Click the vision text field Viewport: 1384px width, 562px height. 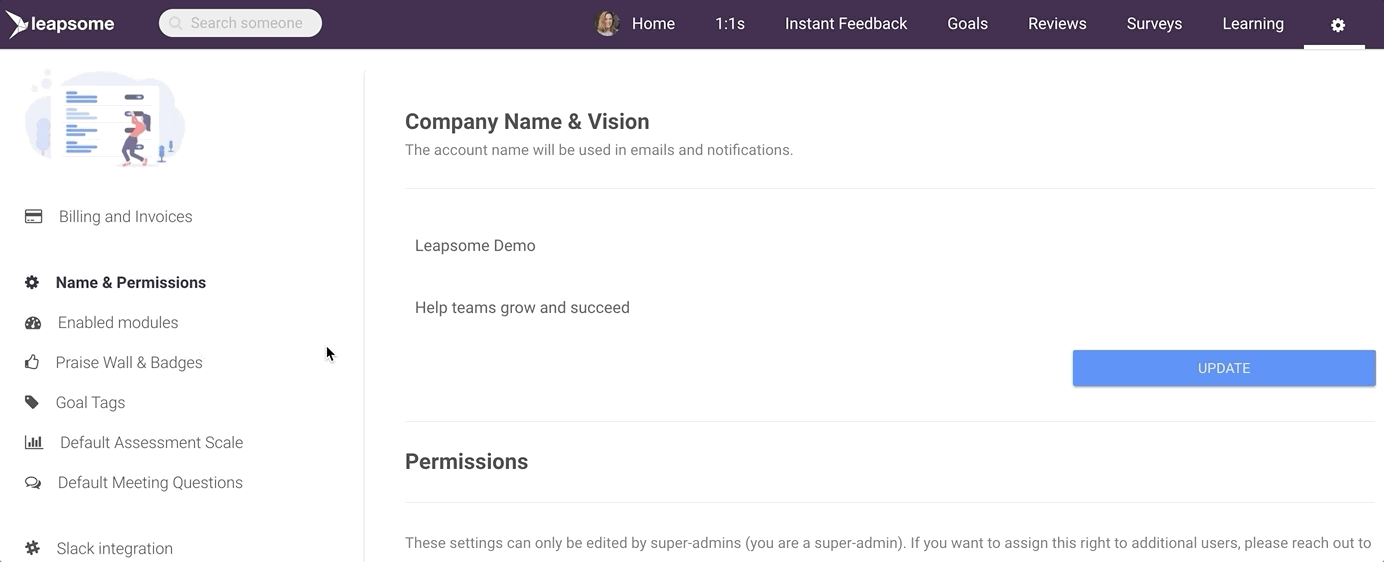(890, 308)
